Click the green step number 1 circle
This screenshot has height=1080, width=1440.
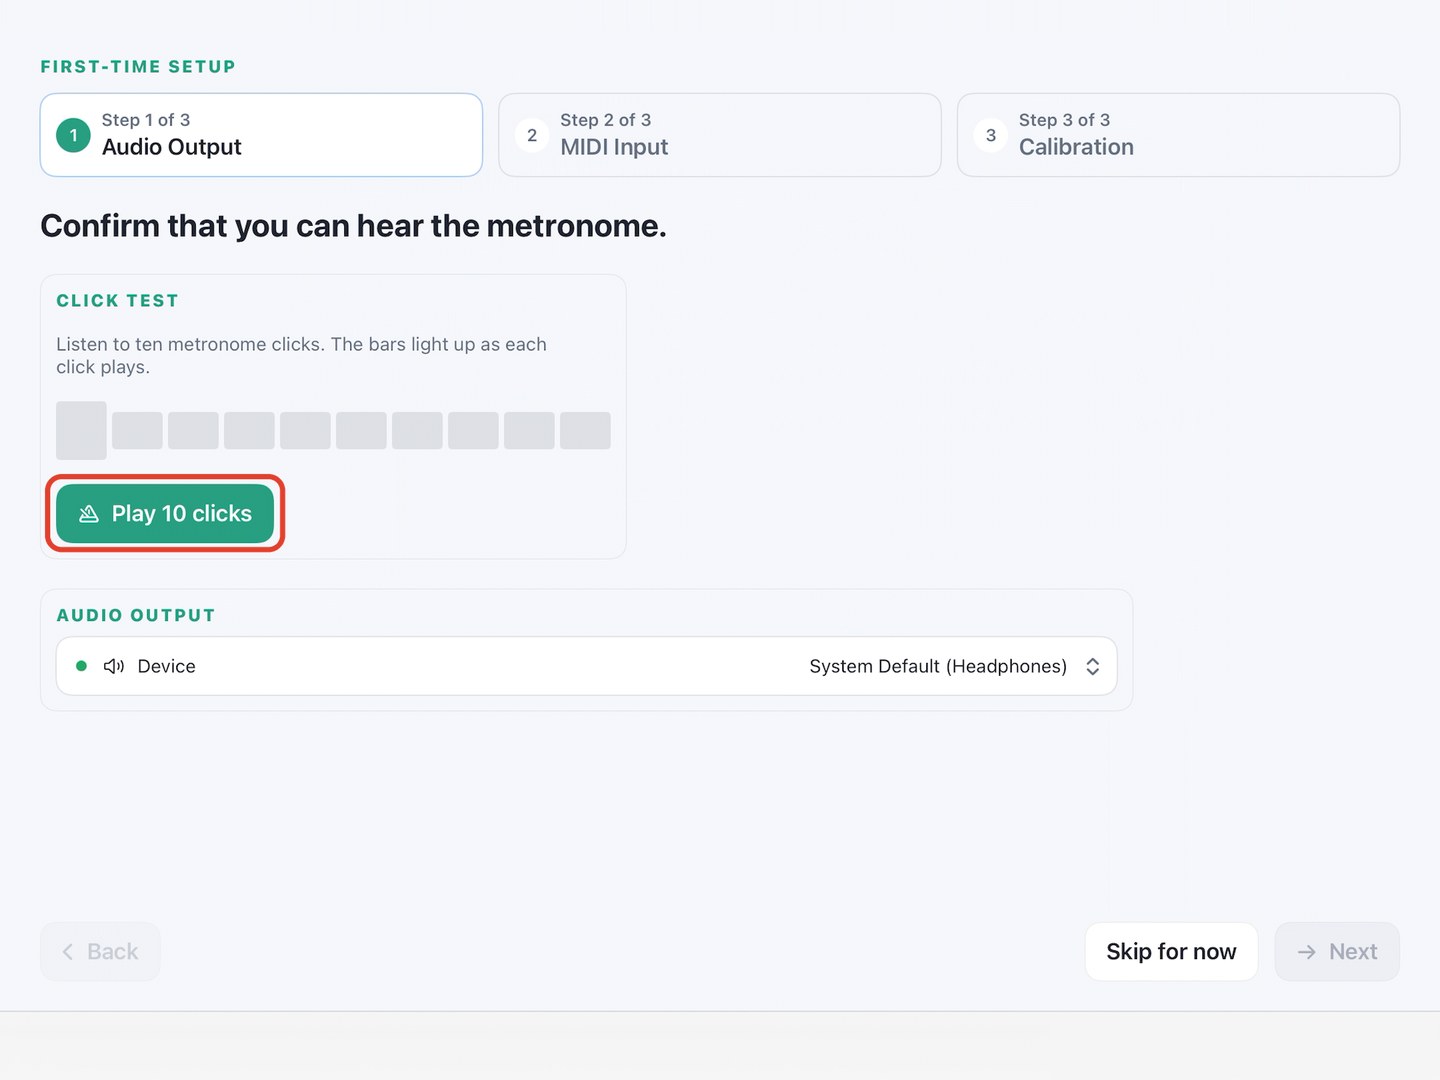[73, 135]
